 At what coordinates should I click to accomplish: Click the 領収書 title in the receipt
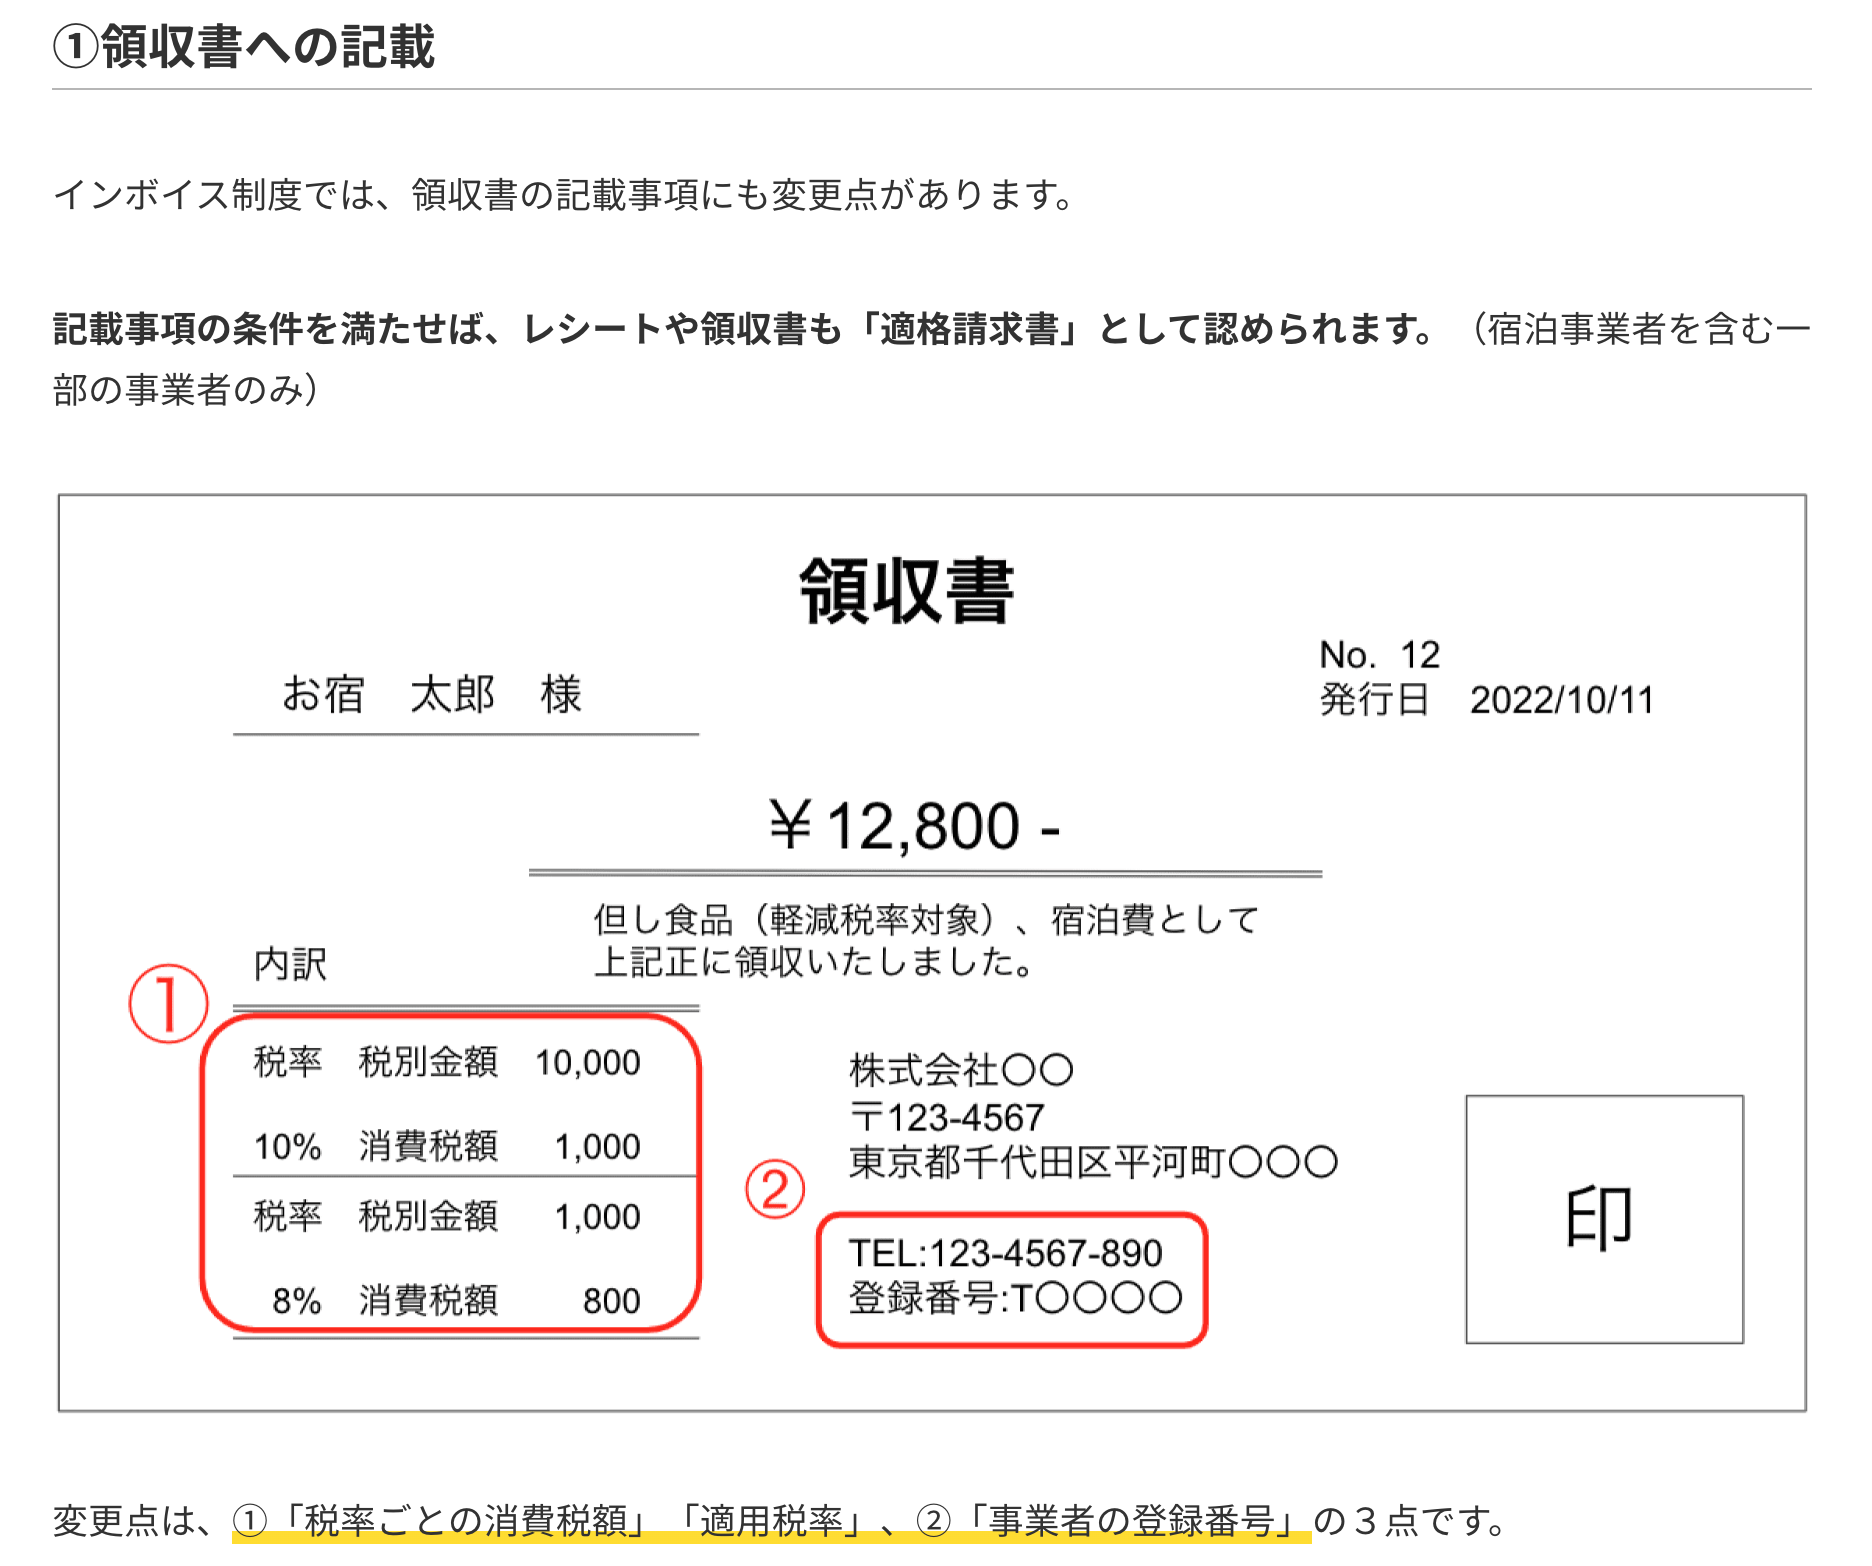click(906, 591)
